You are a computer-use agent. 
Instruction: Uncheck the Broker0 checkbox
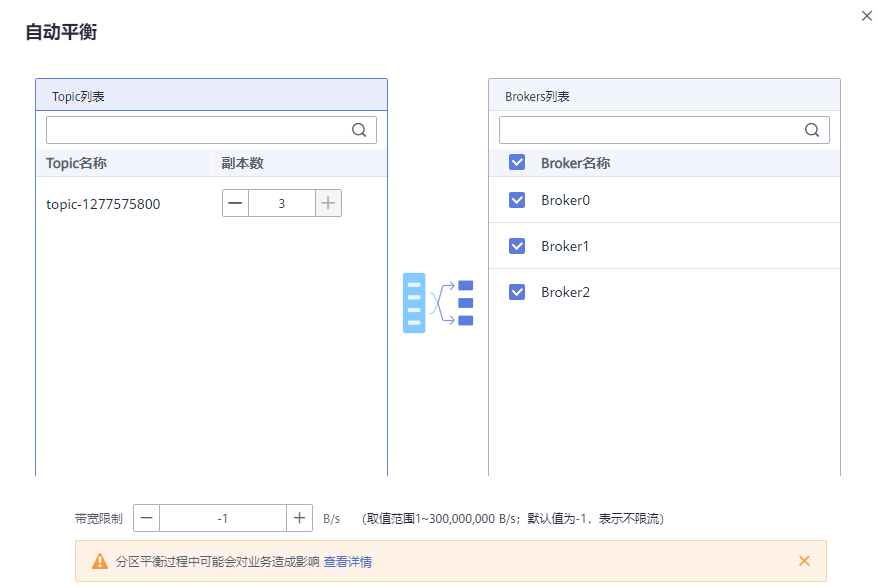516,200
